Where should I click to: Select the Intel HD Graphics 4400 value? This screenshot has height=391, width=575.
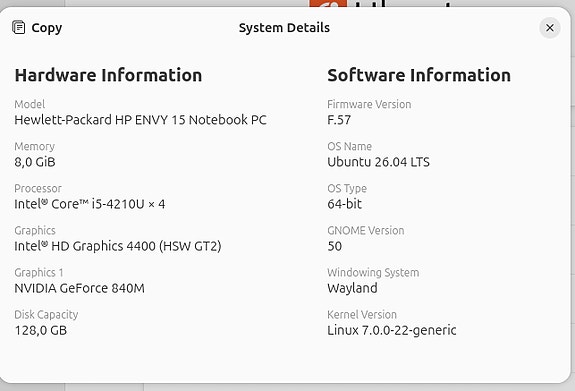[118, 246]
